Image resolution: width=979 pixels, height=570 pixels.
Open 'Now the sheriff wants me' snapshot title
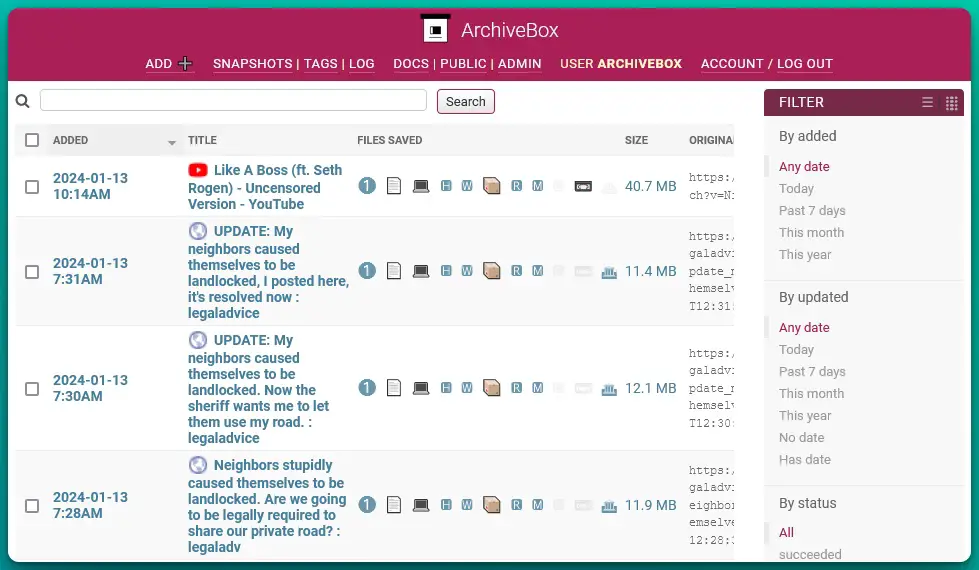(x=258, y=389)
